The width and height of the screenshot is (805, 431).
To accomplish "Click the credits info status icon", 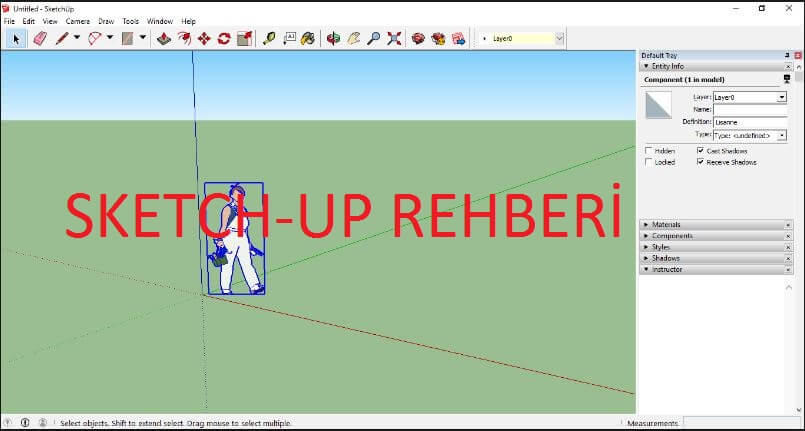I will point(25,422).
